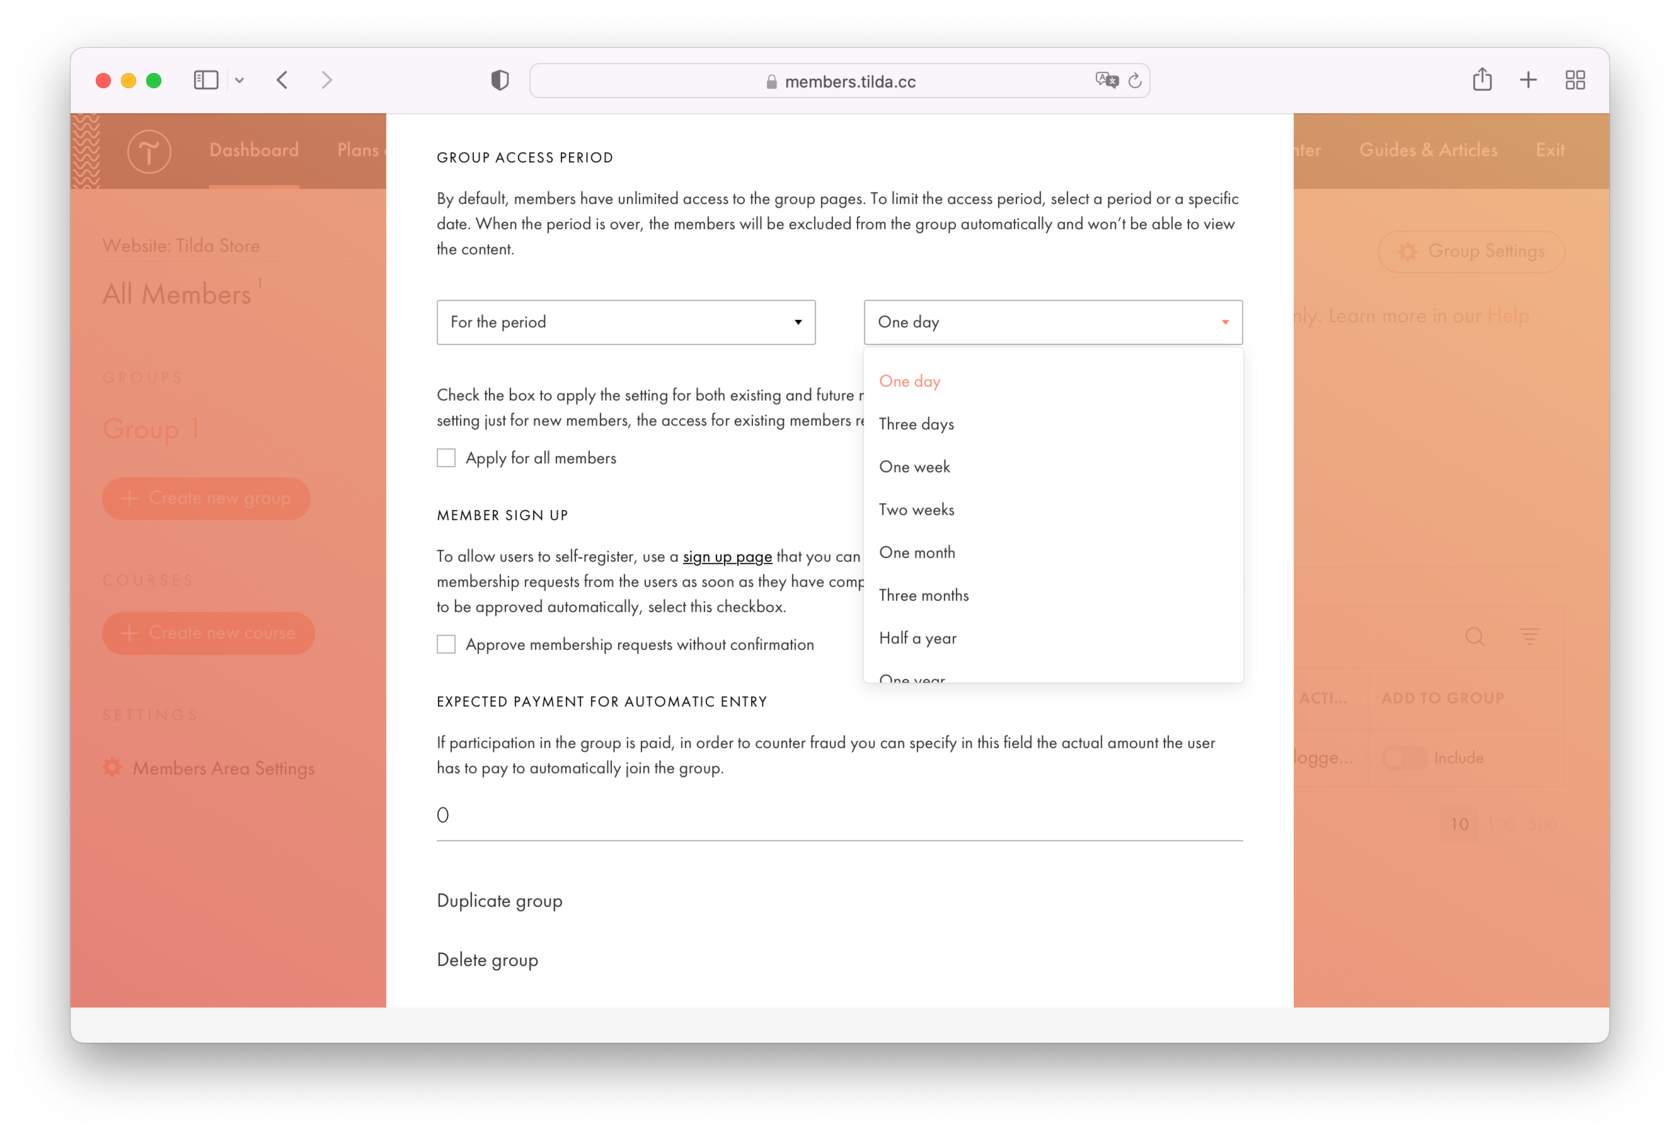Select 'One day' from the list
1680x1136 pixels.
click(x=910, y=381)
